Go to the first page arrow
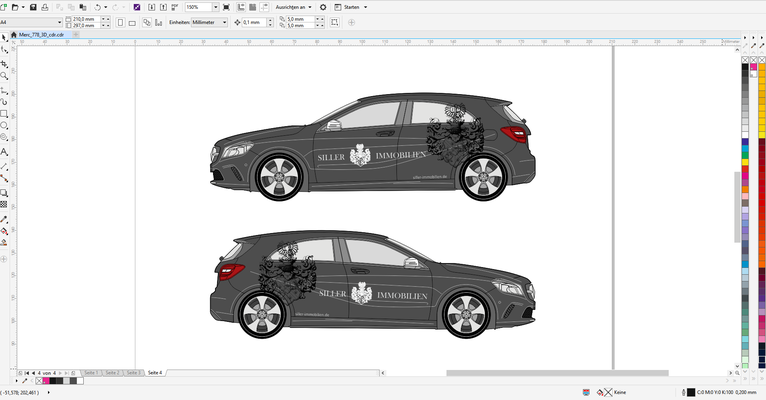The height and width of the screenshot is (400, 766). tap(27, 373)
